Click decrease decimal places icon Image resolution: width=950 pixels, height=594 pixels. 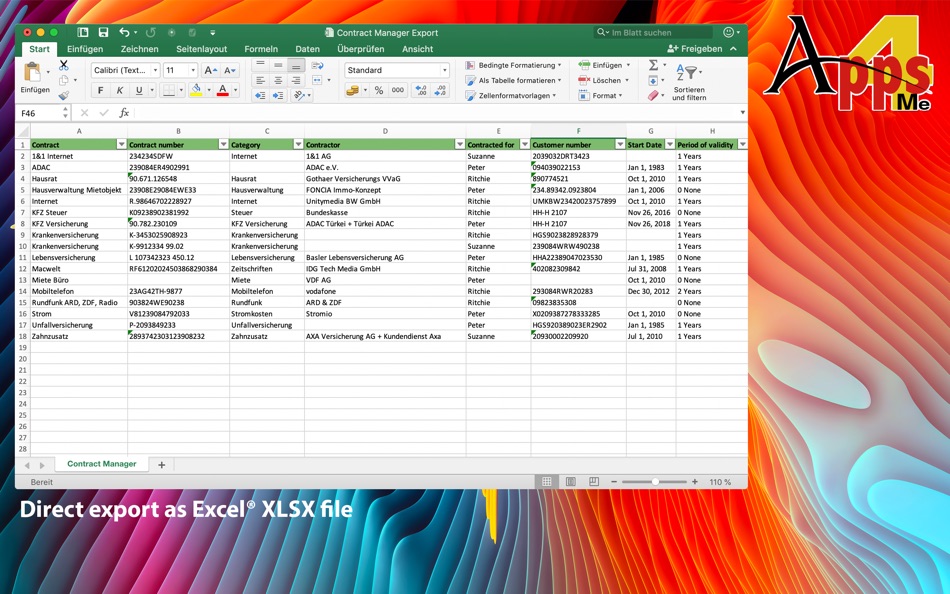tap(440, 90)
